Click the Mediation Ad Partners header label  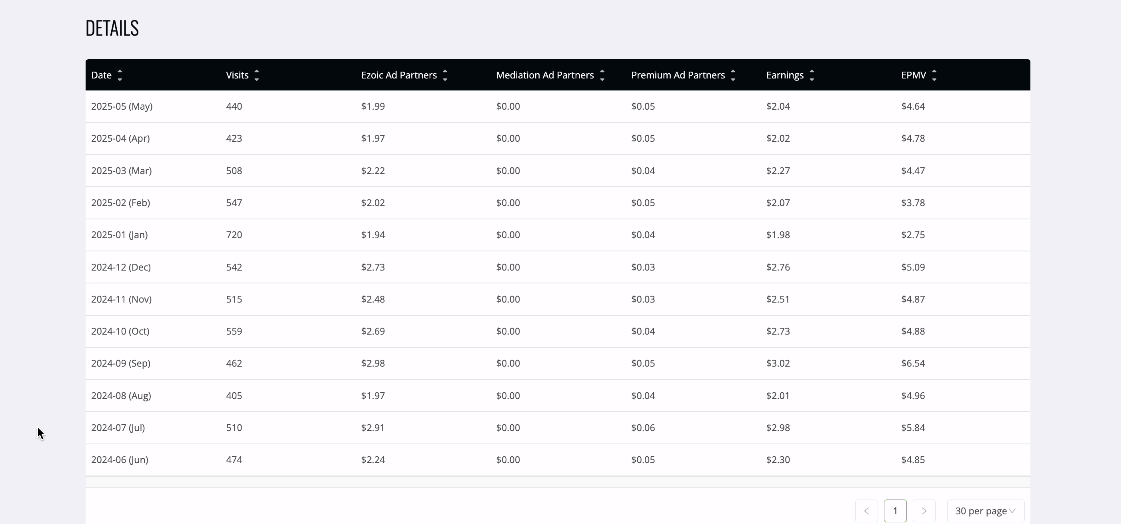pos(545,75)
